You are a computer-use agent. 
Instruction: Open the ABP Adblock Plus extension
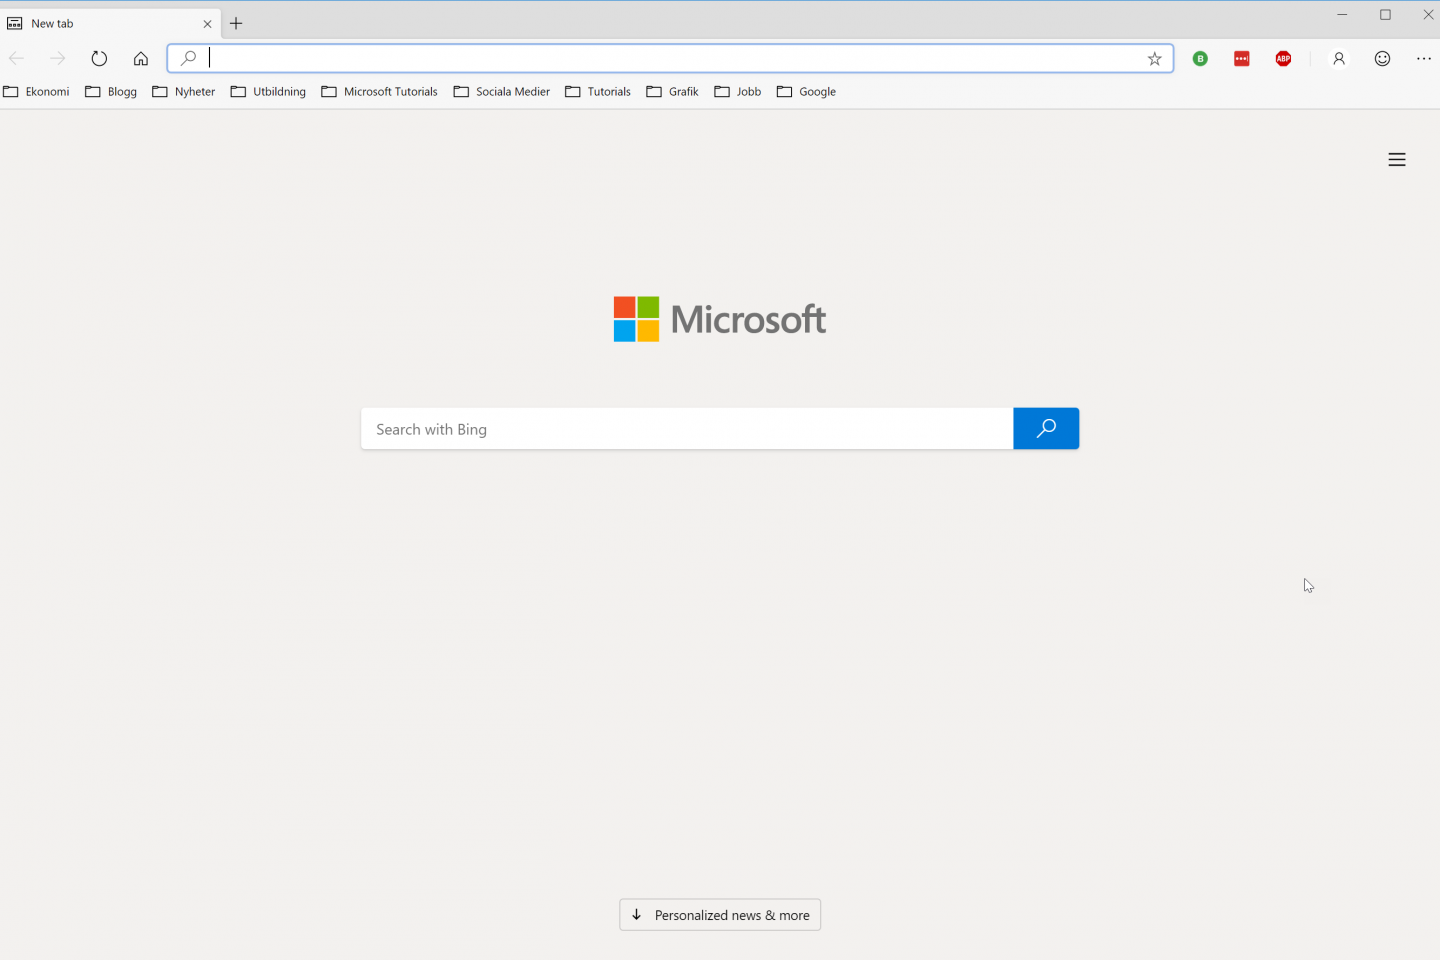[x=1284, y=59]
